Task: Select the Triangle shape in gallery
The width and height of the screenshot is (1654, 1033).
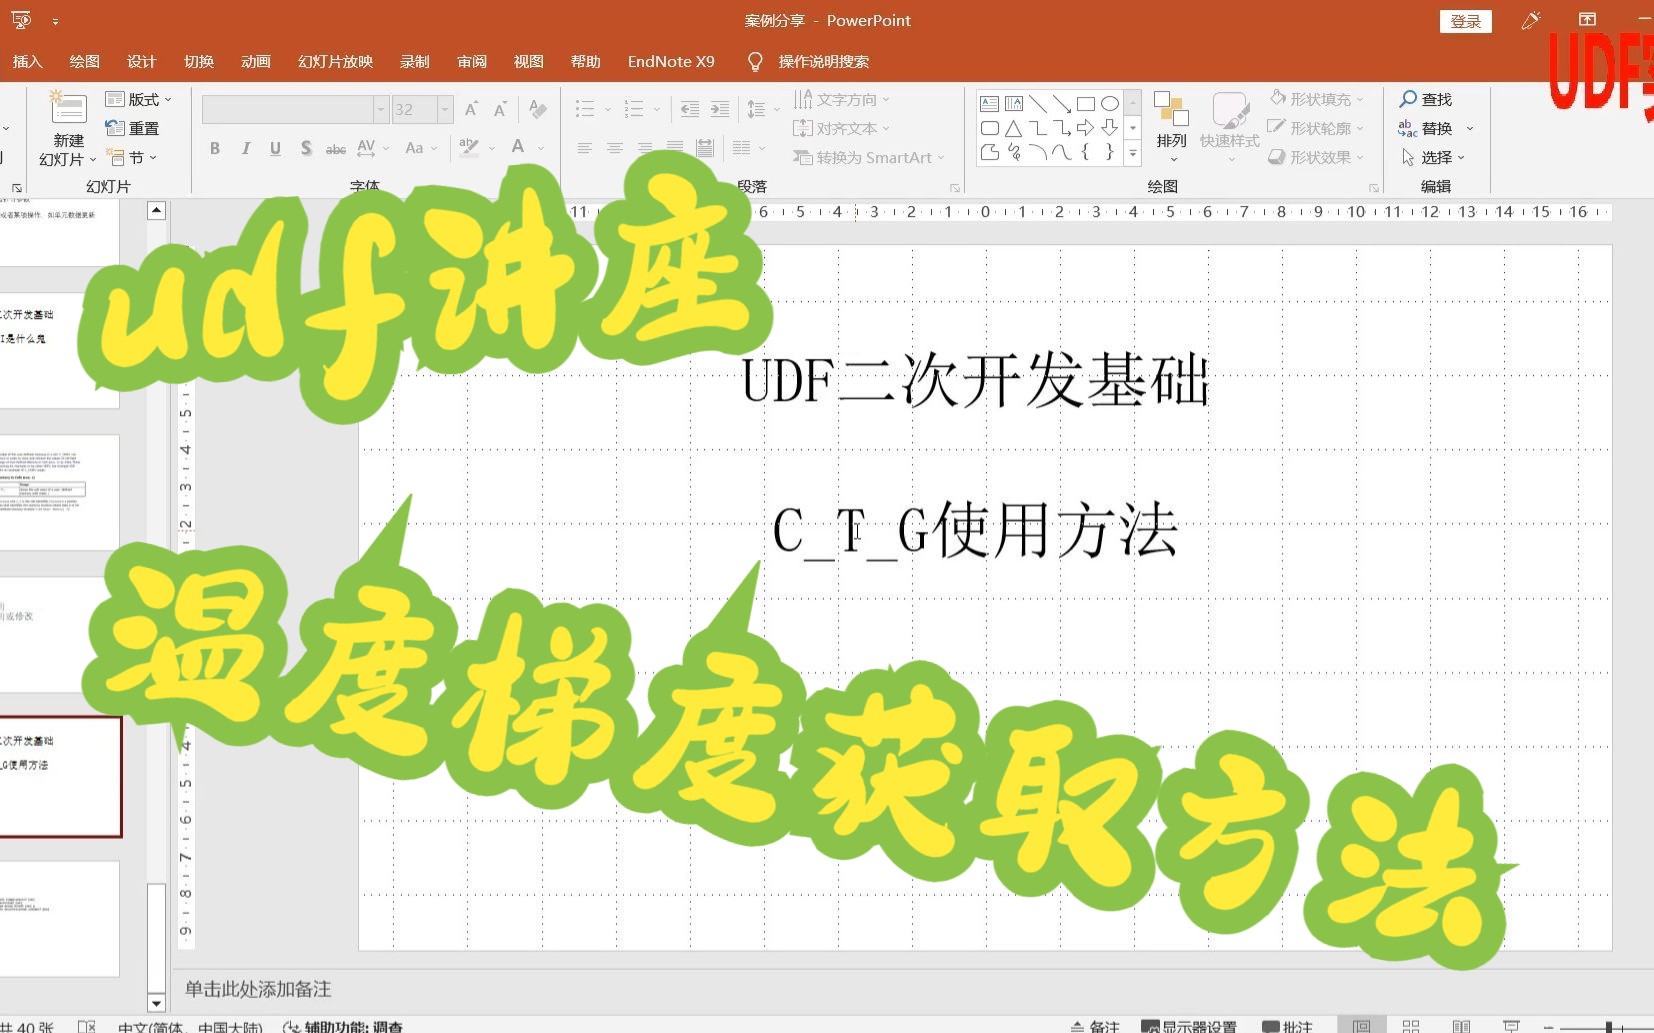Action: pos(1013,128)
